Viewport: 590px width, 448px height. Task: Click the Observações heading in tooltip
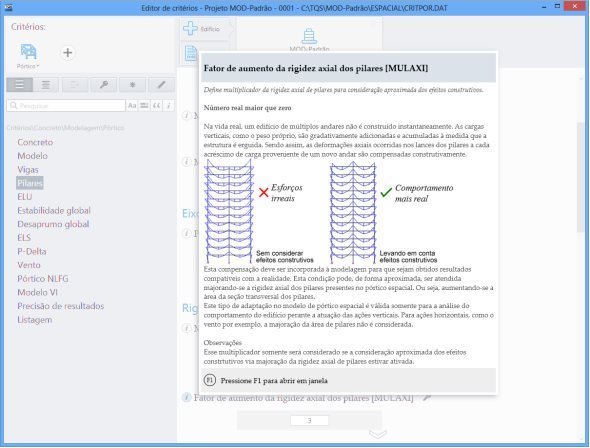click(x=223, y=343)
